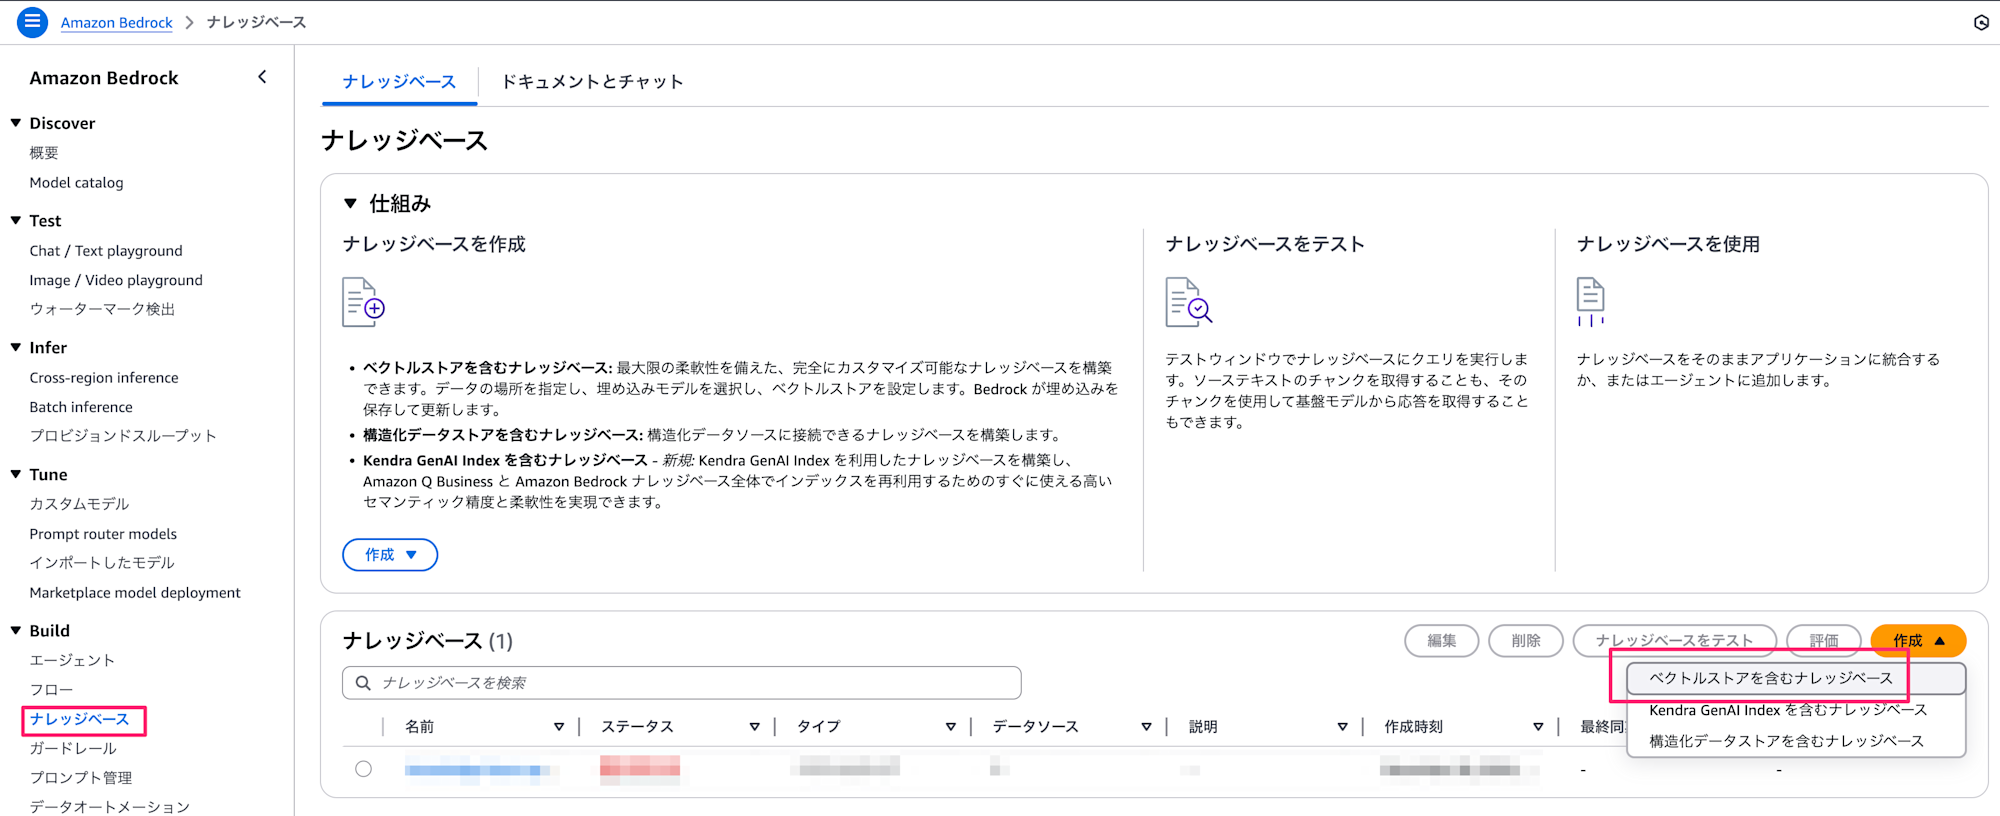Click the ナレッジベース breadcrumb text
Viewport: 2000px width, 816px height.
(x=256, y=22)
